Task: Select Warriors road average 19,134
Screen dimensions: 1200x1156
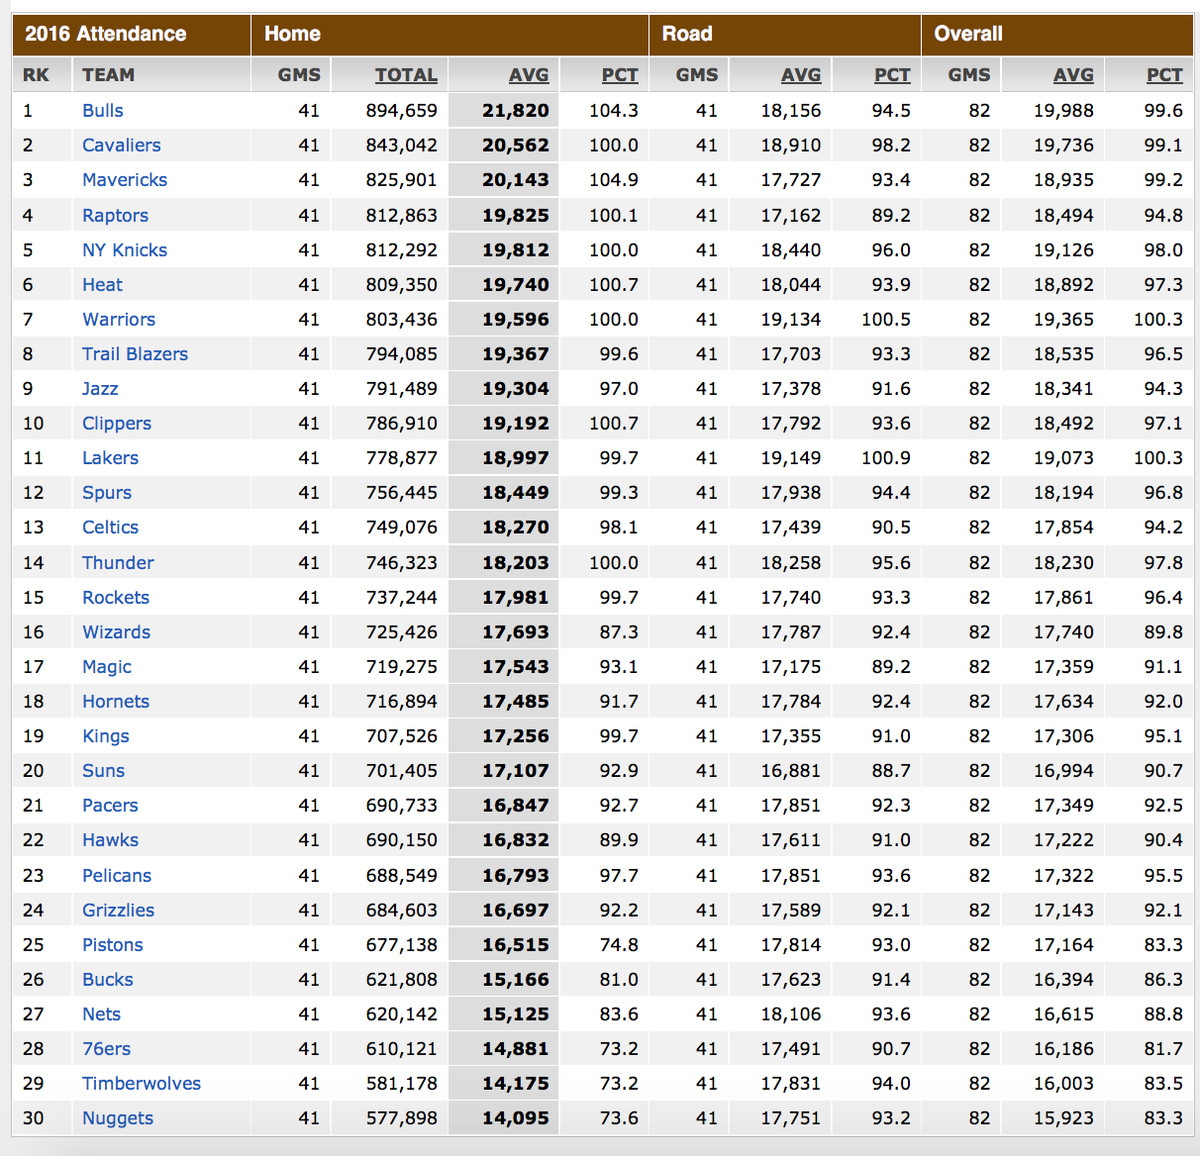Action: coord(791,319)
